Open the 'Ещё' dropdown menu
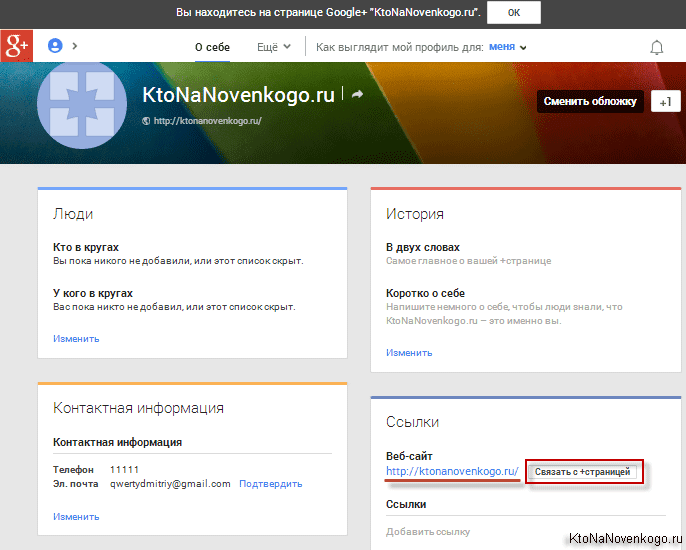This screenshot has width=686, height=550. click(x=274, y=47)
